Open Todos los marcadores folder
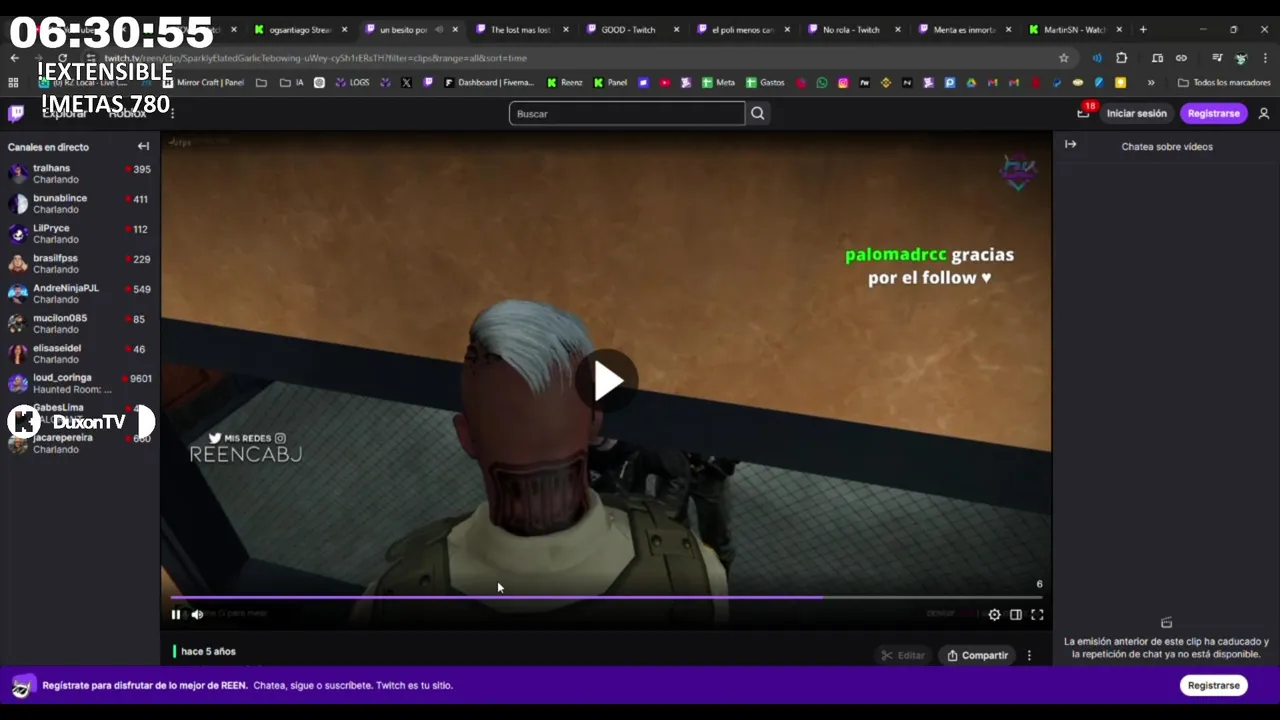The image size is (1280, 720). point(1224,83)
